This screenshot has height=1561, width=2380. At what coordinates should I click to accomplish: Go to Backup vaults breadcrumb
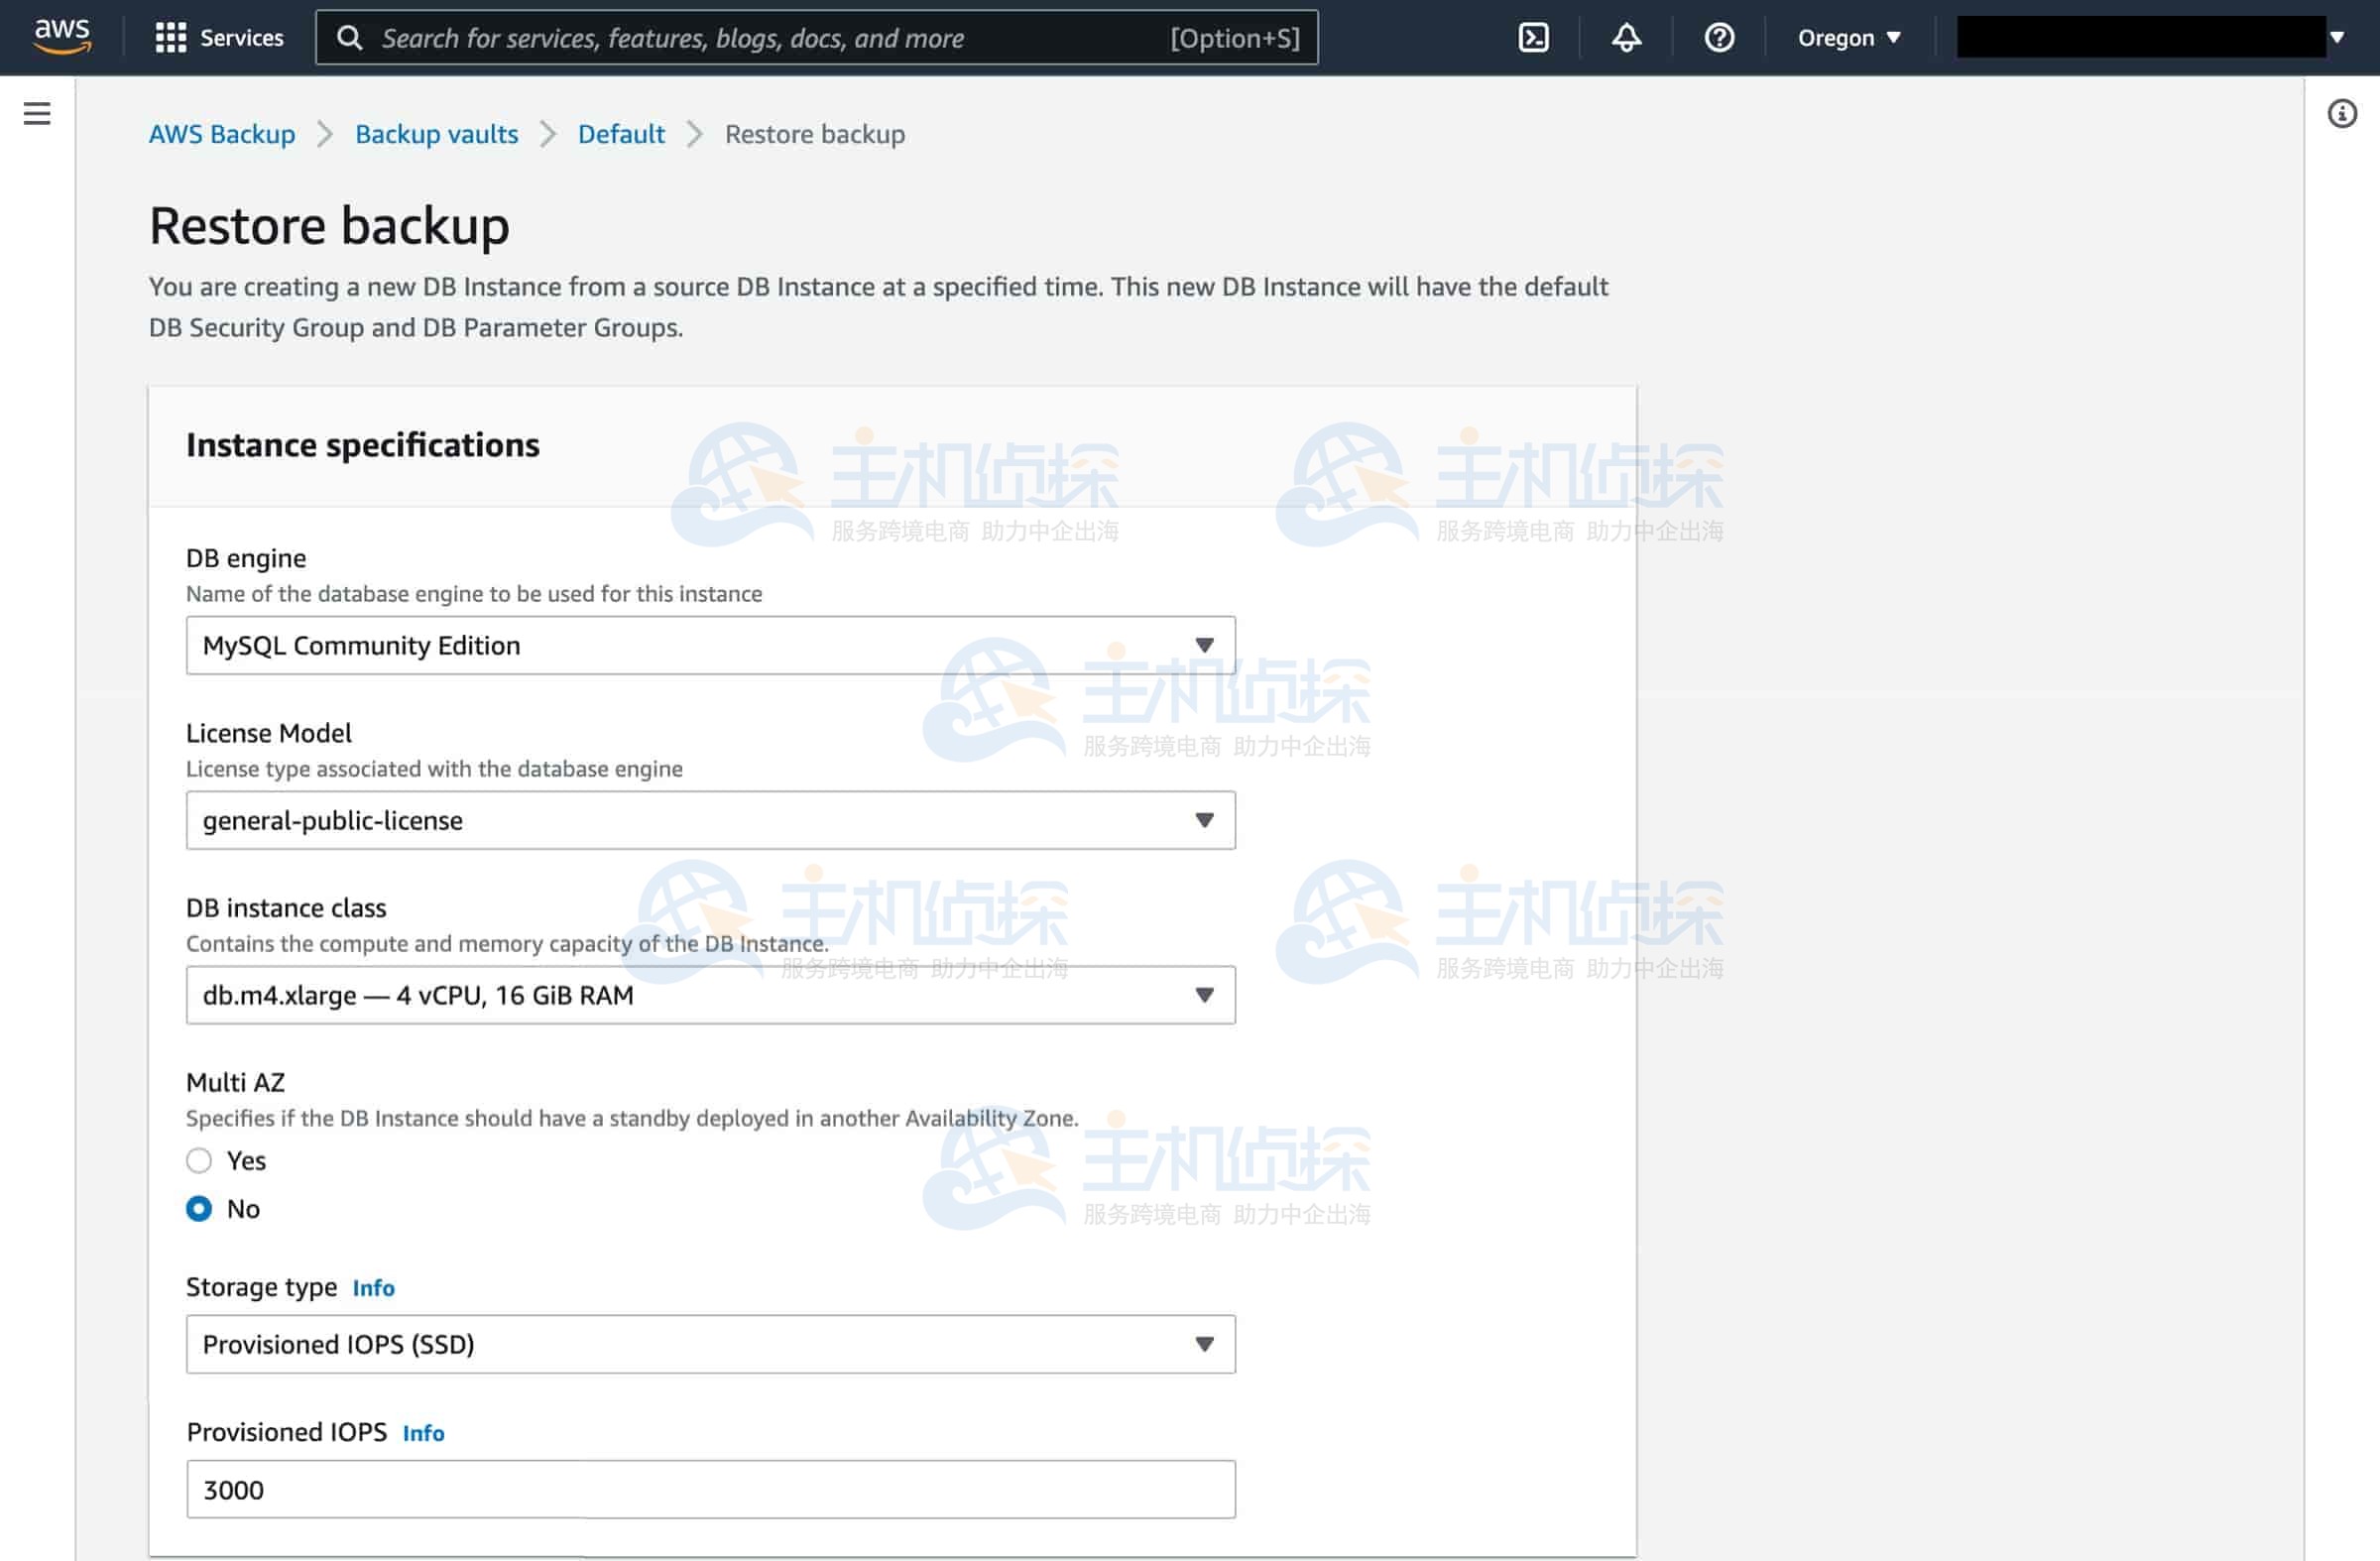[436, 134]
